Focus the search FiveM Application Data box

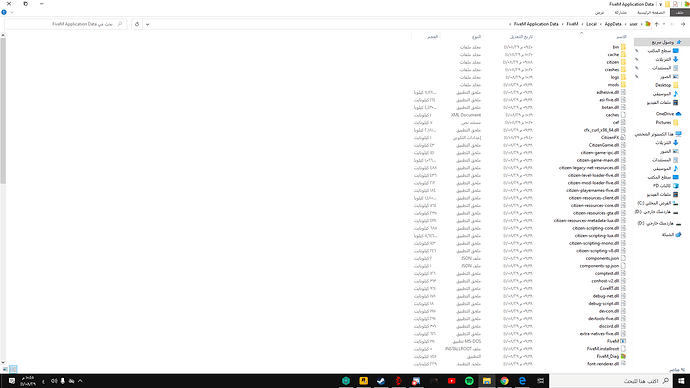[66, 24]
